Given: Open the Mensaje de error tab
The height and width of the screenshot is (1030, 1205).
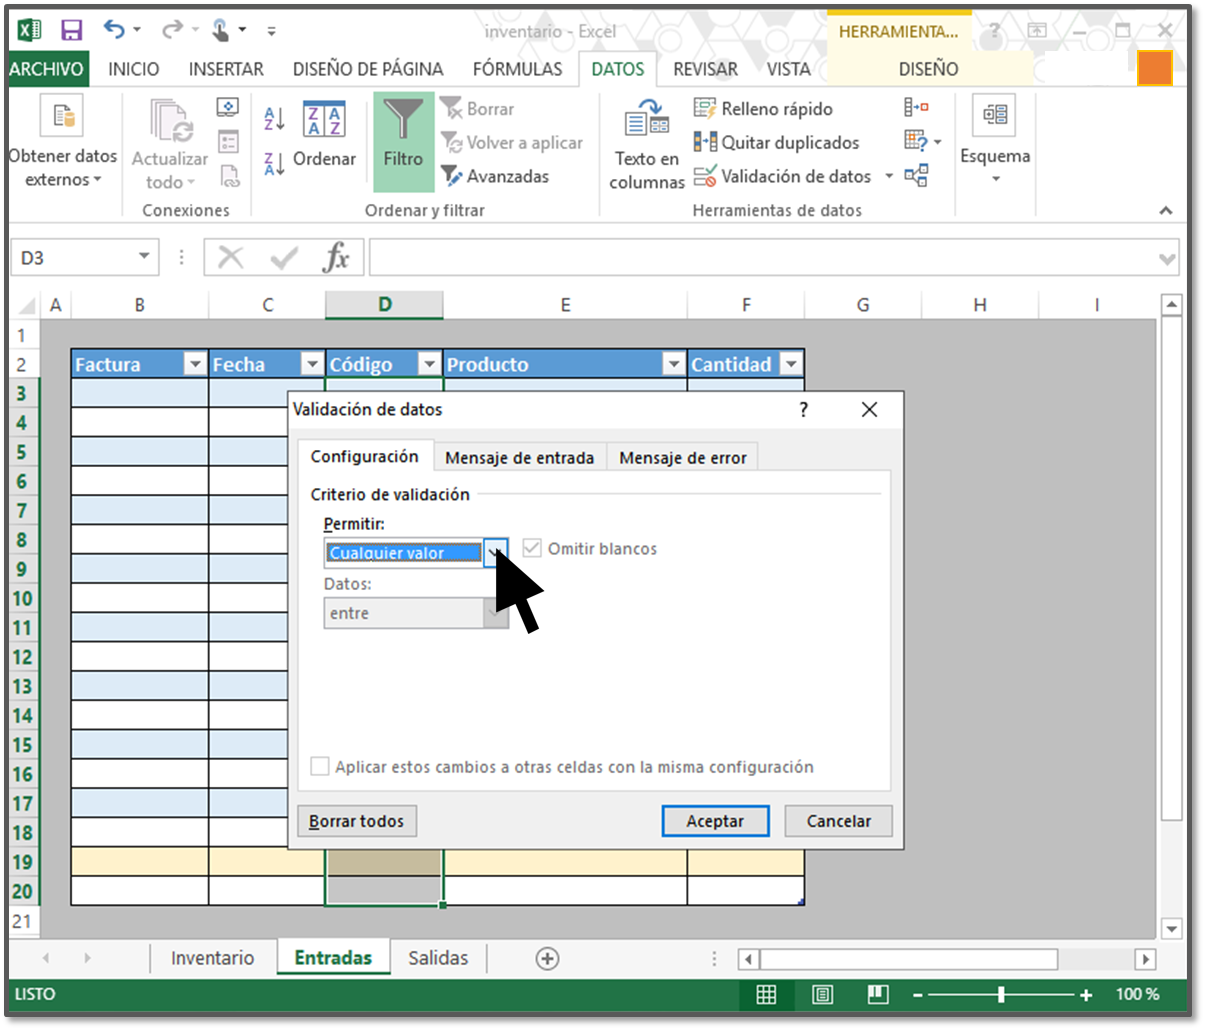Looking at the screenshot, I should click(682, 457).
